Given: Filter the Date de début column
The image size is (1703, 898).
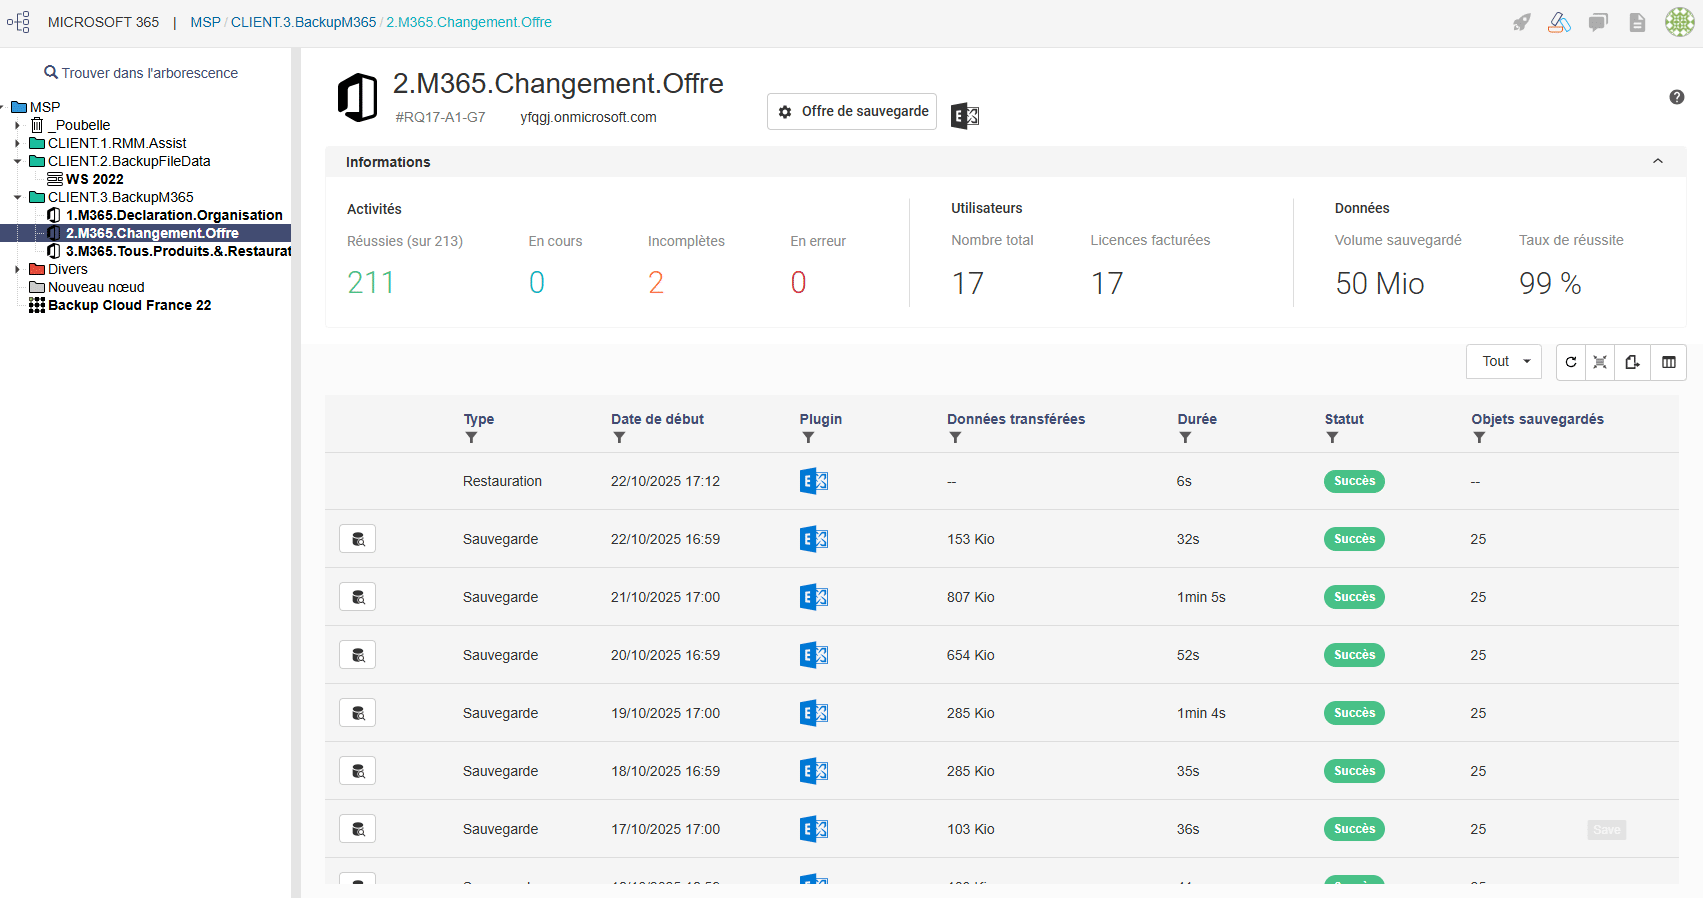Looking at the screenshot, I should point(619,438).
